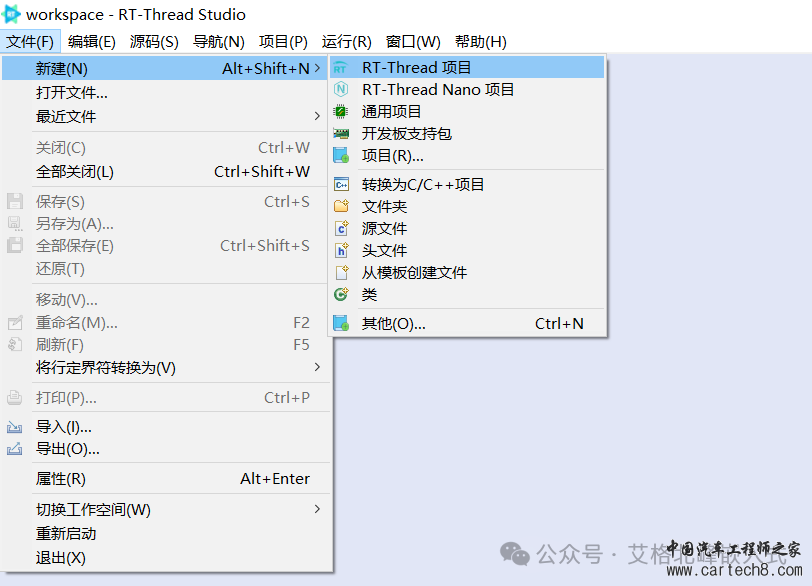Open the 导航(N) menu
Image resolution: width=812 pixels, height=586 pixels.
pyautogui.click(x=219, y=41)
